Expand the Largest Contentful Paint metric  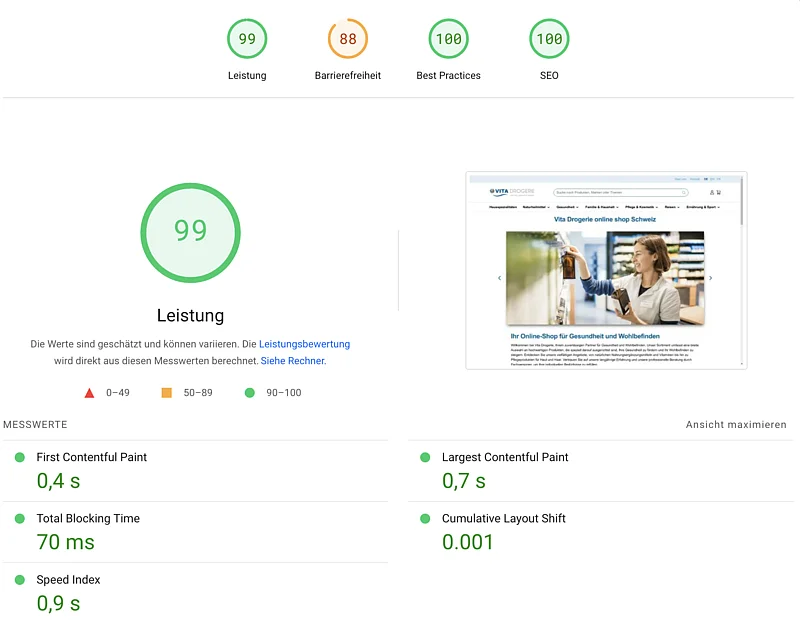505,457
